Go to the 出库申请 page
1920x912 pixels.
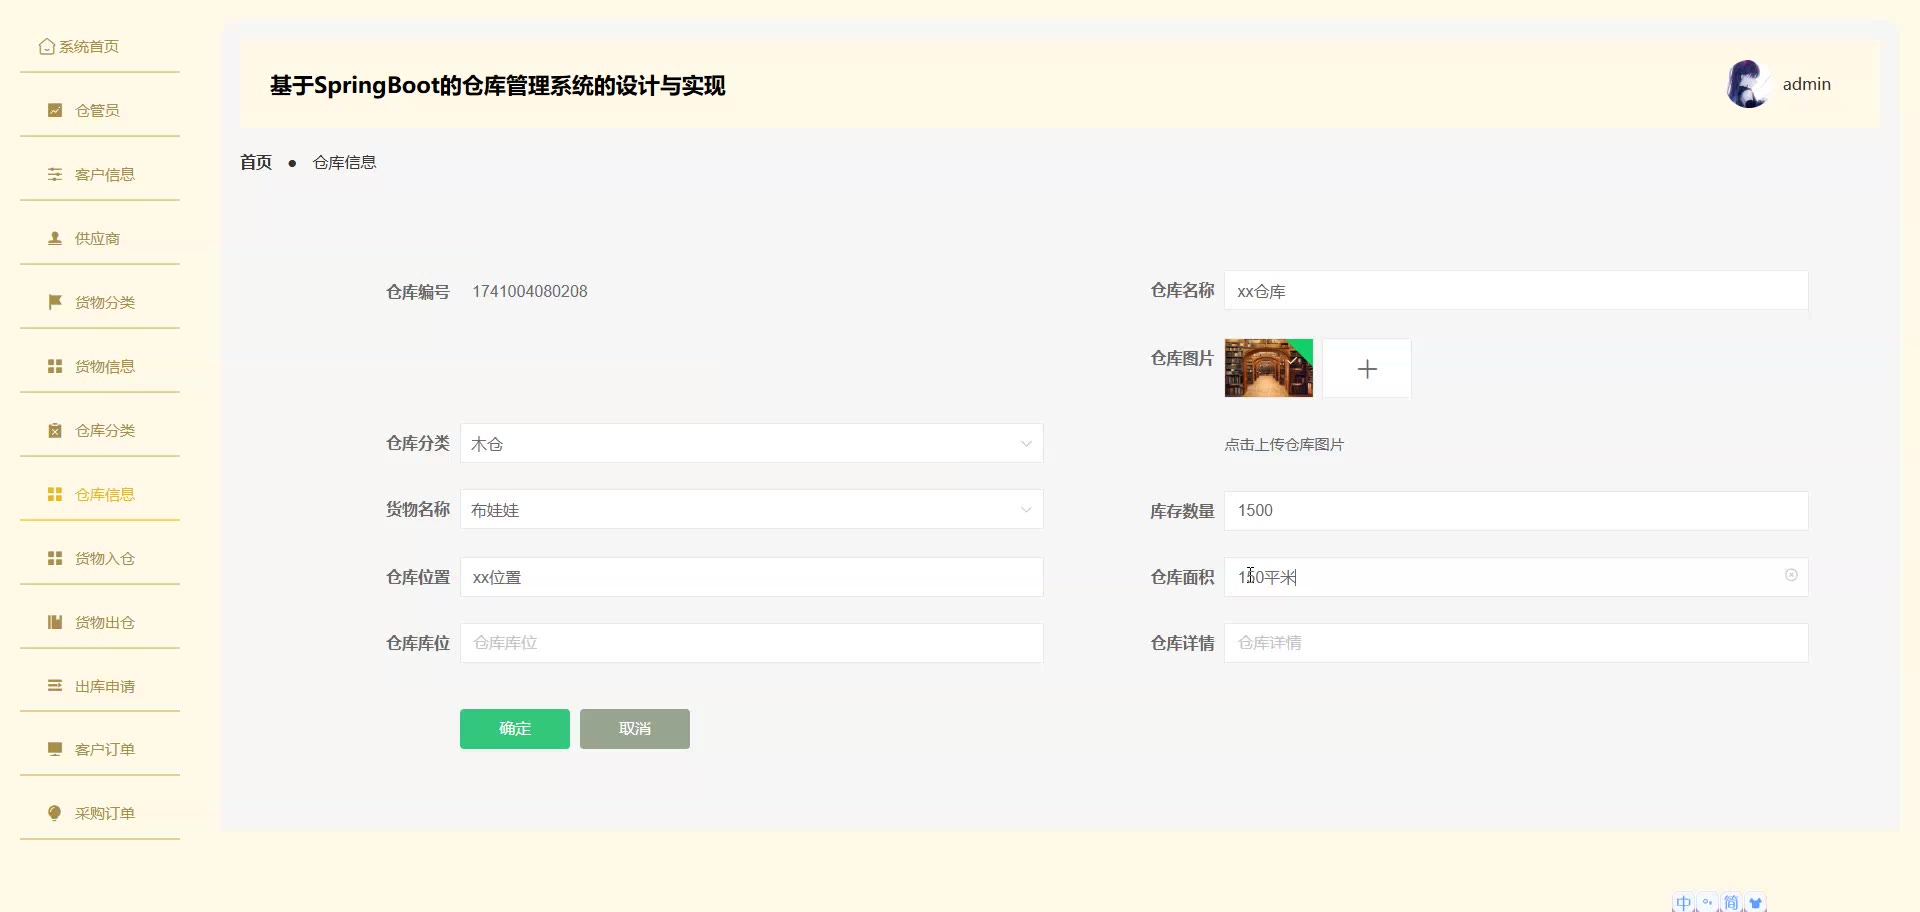point(100,686)
